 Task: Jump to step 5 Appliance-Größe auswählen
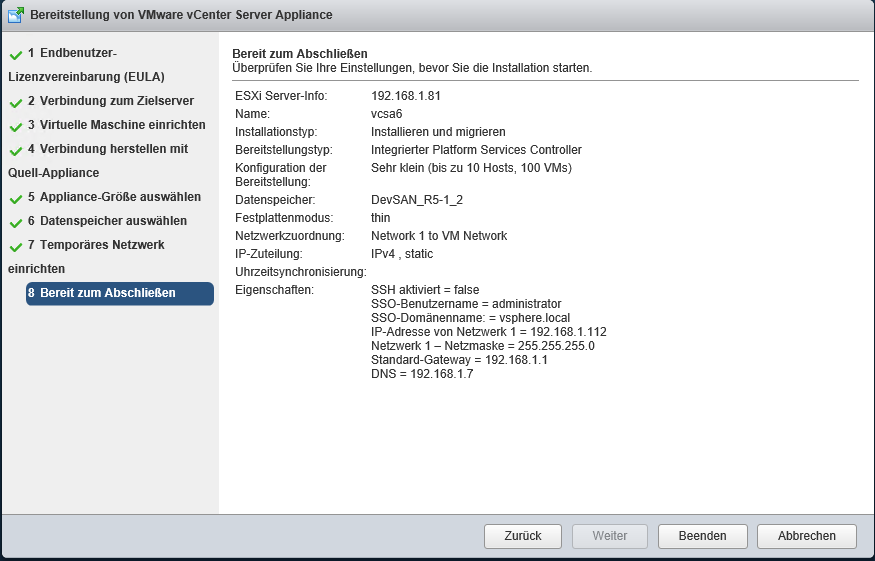(x=114, y=197)
